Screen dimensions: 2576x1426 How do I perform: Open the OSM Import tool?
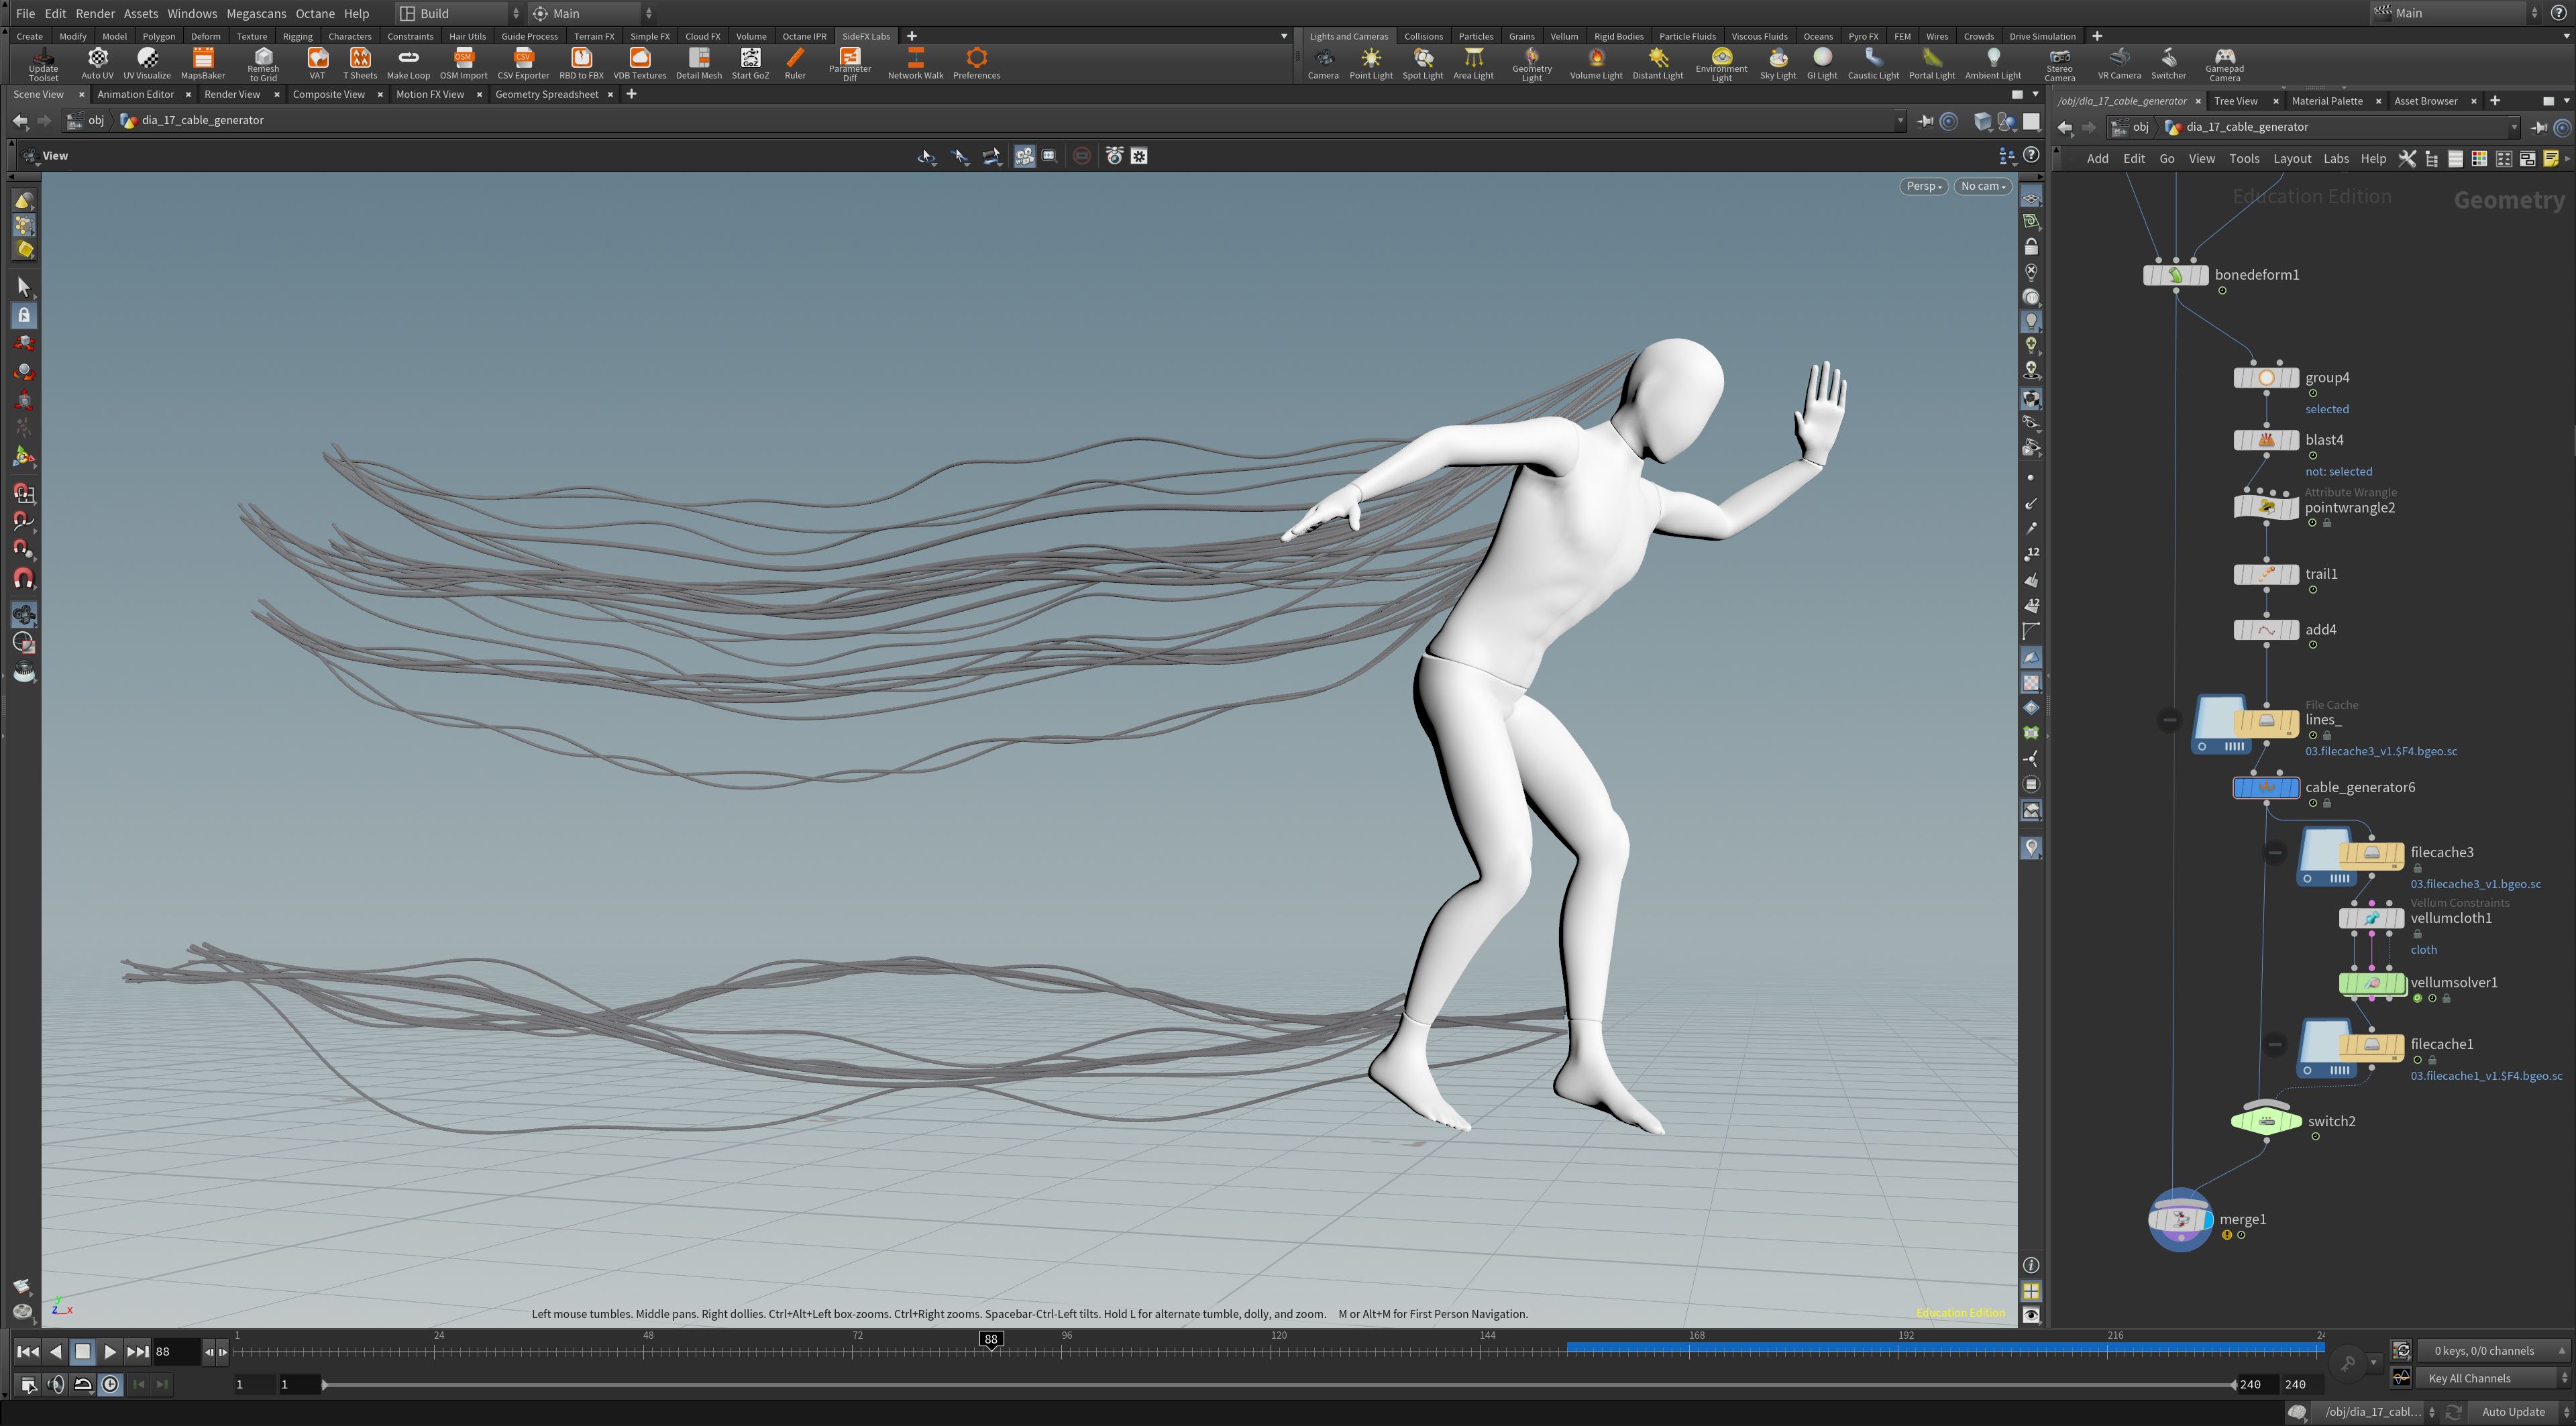pyautogui.click(x=464, y=63)
